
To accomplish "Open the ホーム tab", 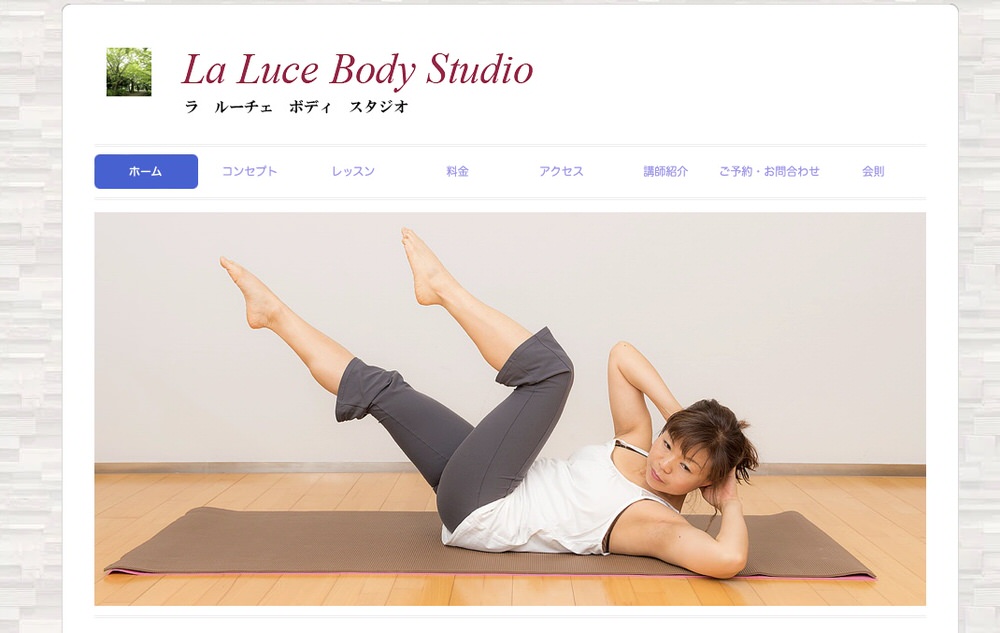I will pos(146,171).
